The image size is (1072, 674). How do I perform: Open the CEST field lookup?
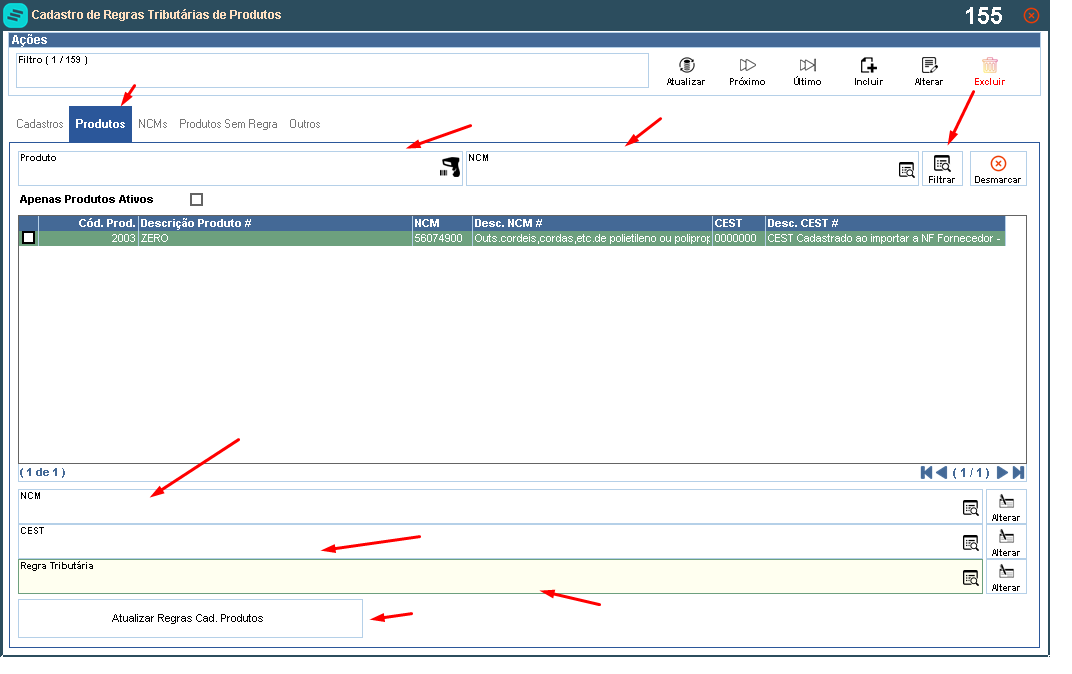(x=970, y=543)
